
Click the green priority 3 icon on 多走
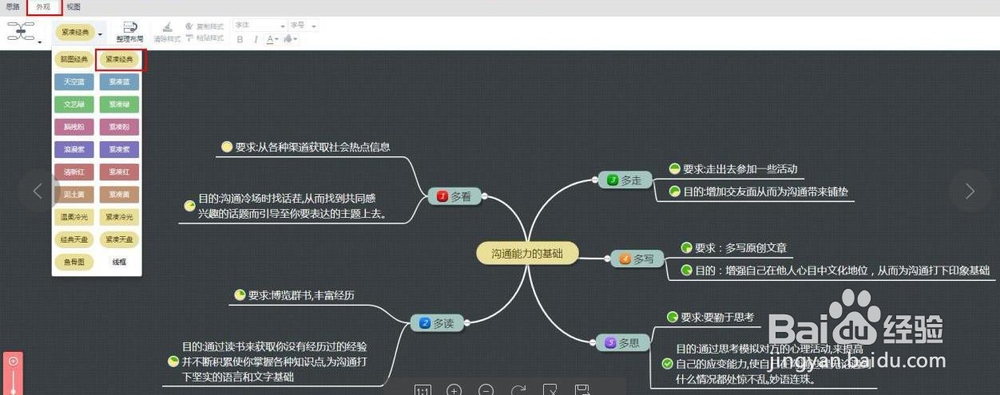(x=613, y=181)
